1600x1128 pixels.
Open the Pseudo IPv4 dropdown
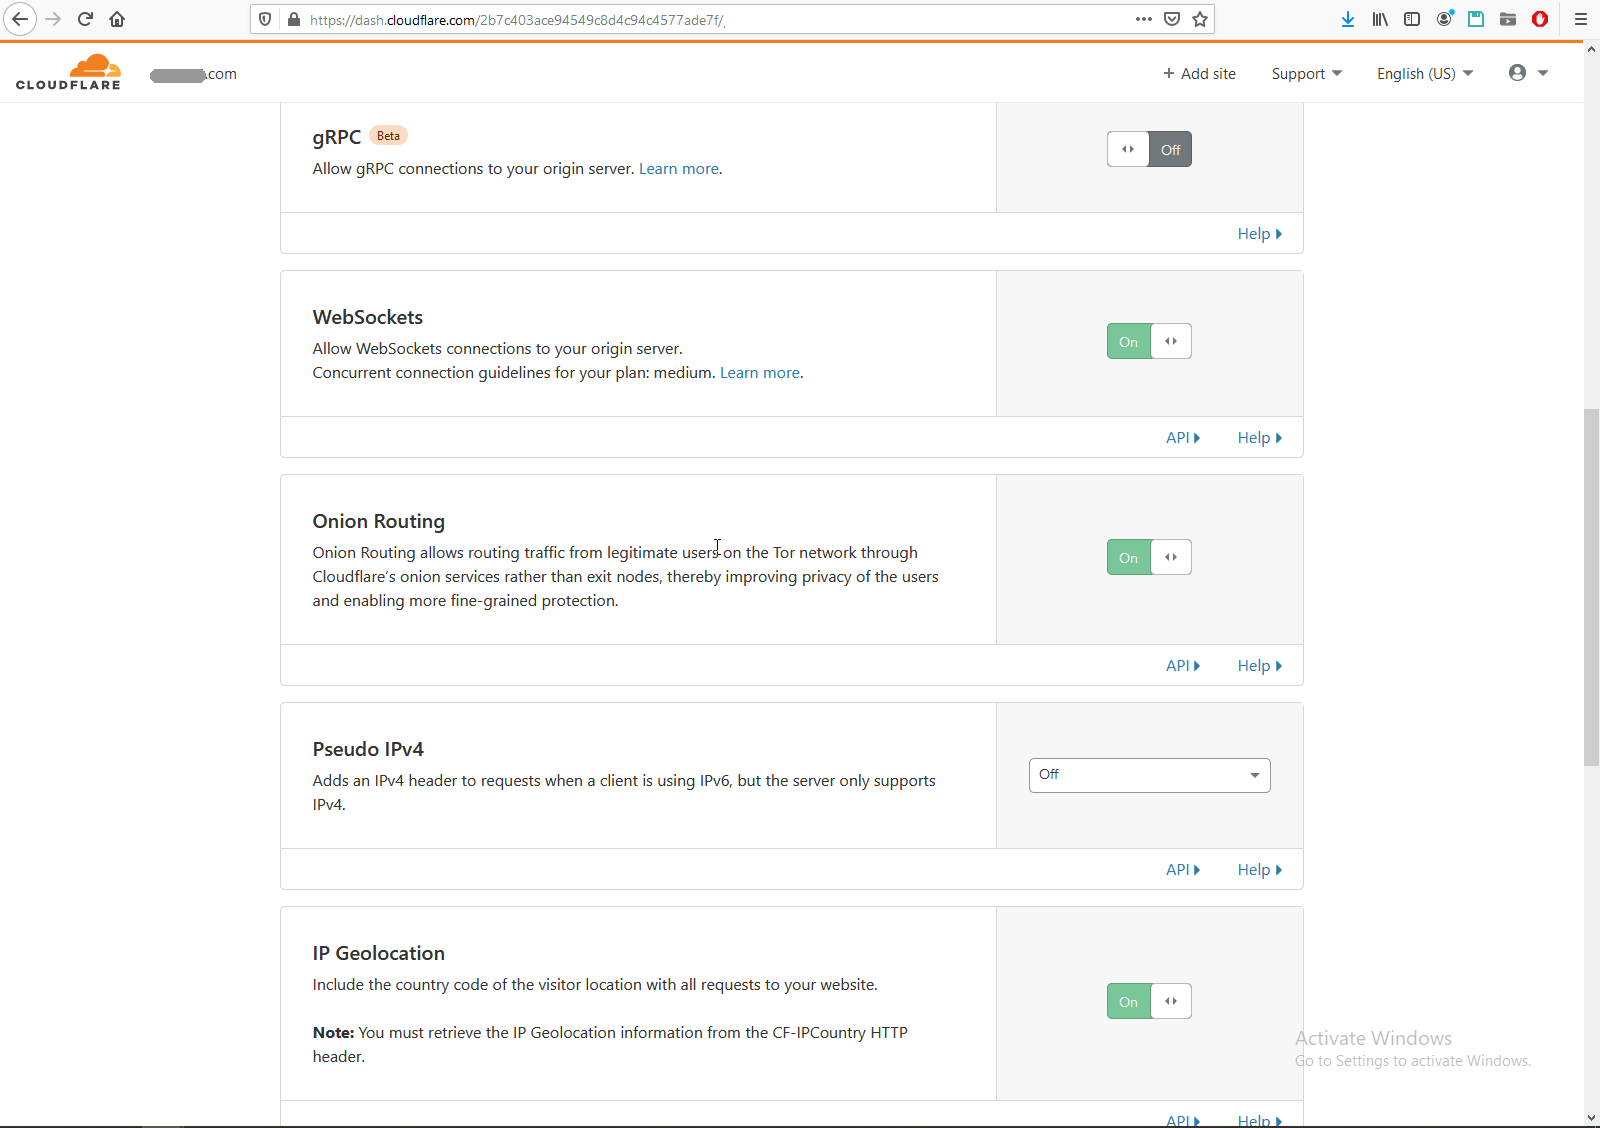pyautogui.click(x=1149, y=775)
